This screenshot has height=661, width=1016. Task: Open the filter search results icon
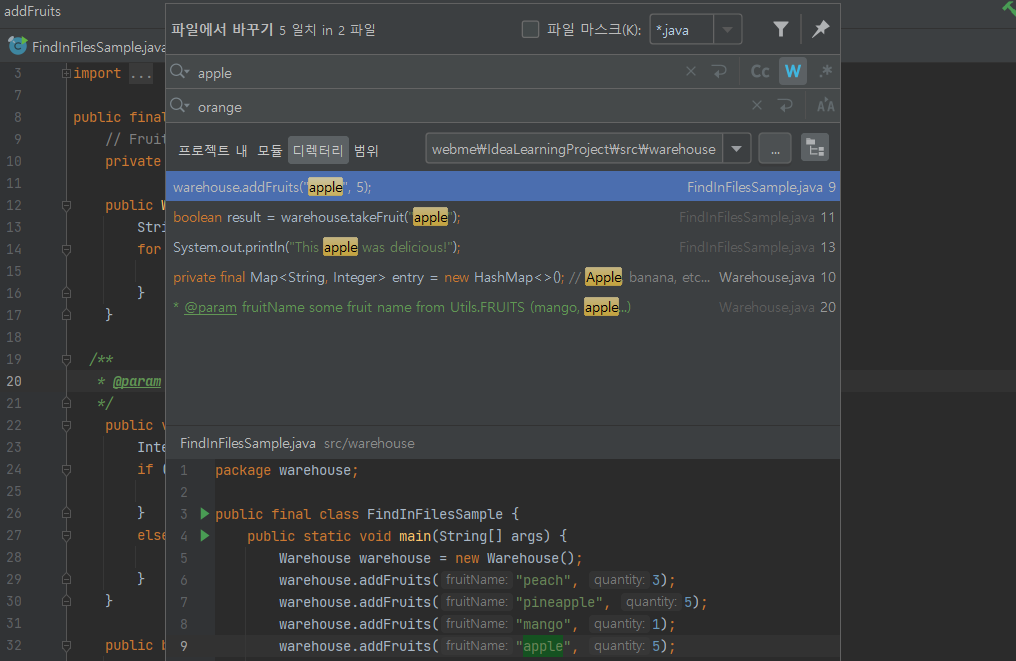pos(781,29)
